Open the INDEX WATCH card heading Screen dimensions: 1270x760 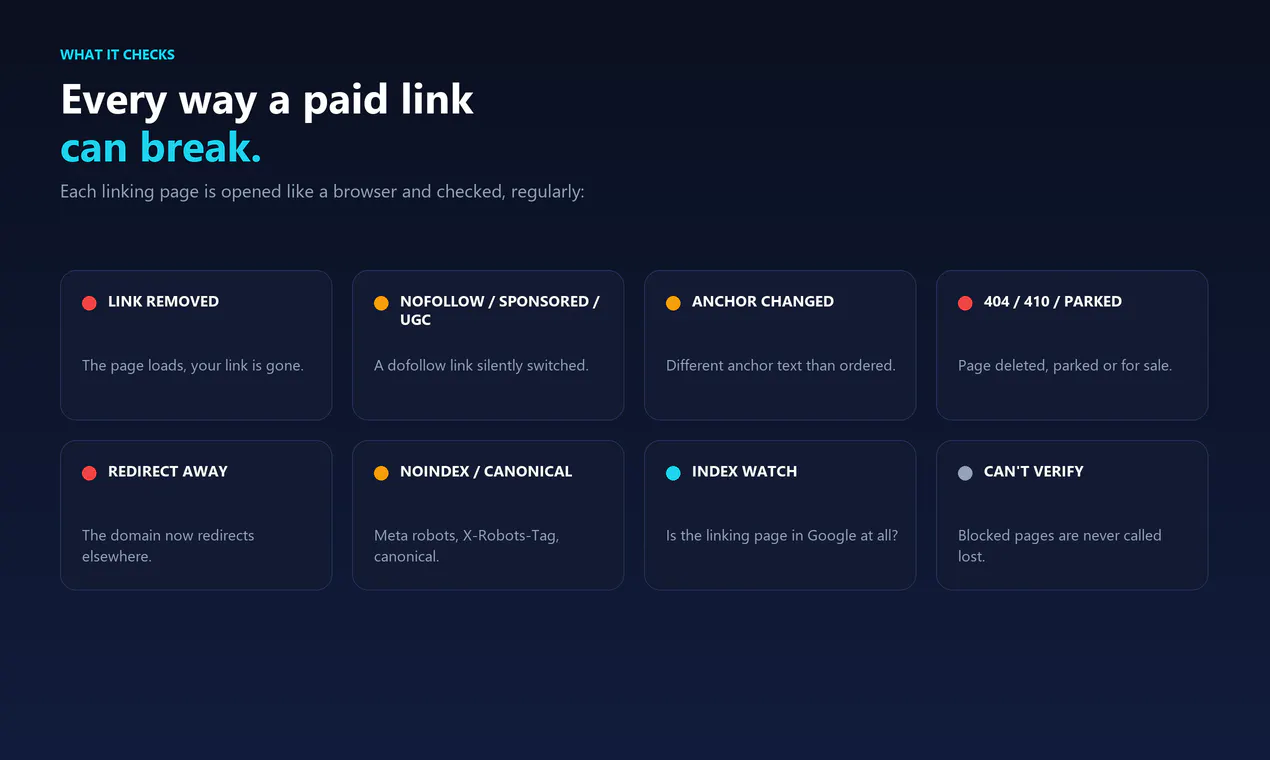tap(744, 471)
